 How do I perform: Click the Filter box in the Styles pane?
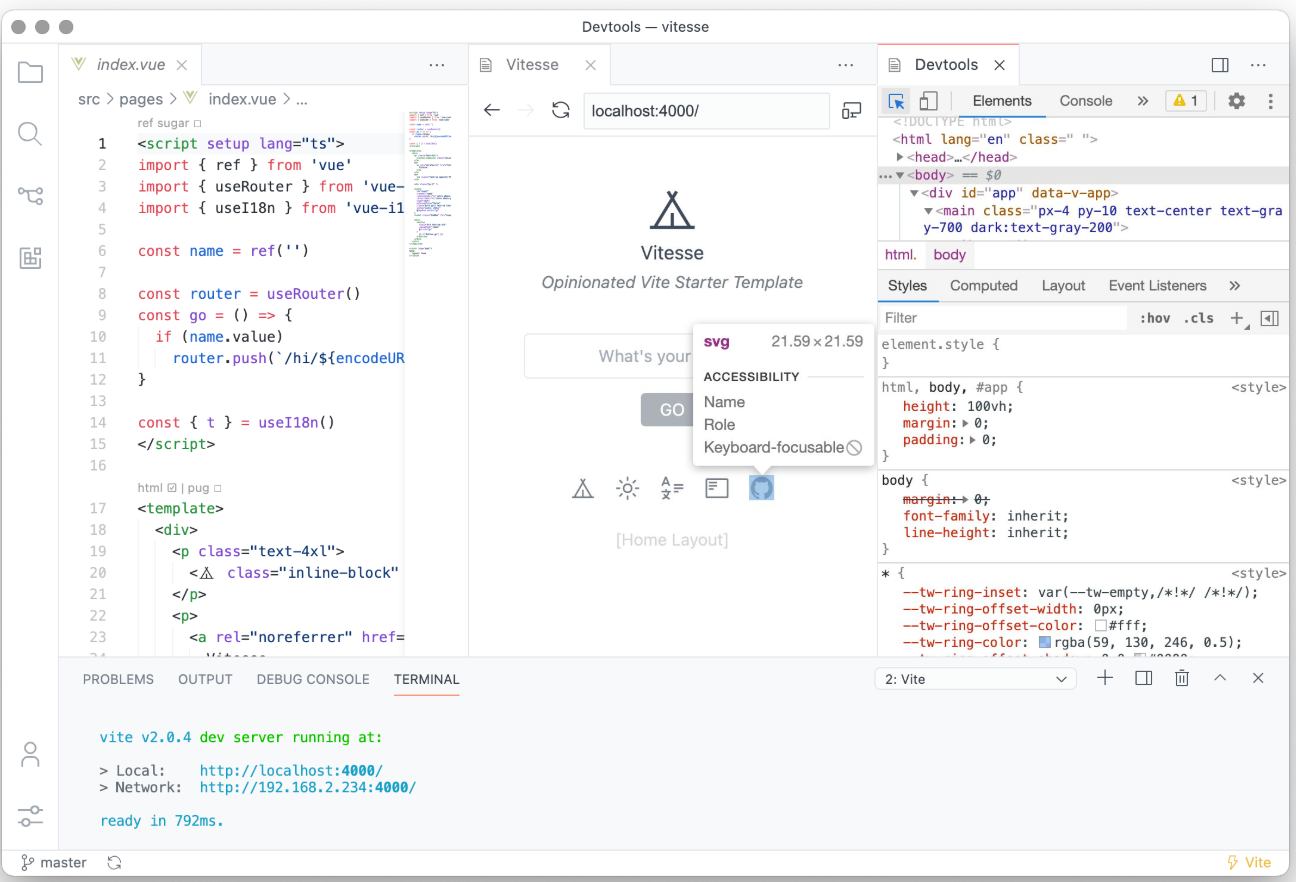coord(1003,318)
